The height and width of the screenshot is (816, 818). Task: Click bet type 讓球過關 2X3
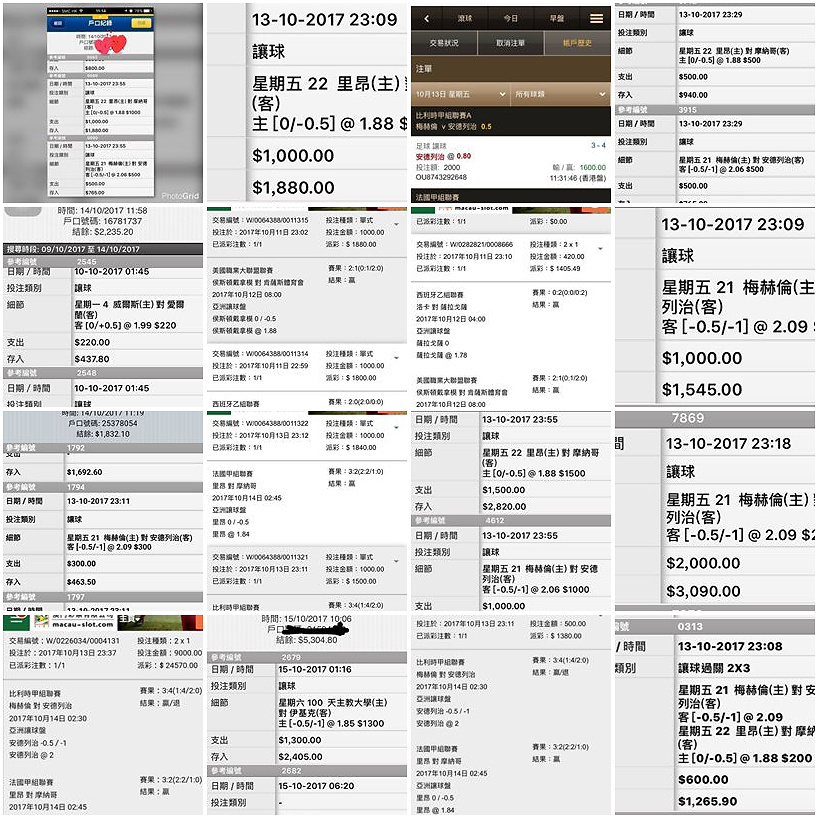[713, 668]
